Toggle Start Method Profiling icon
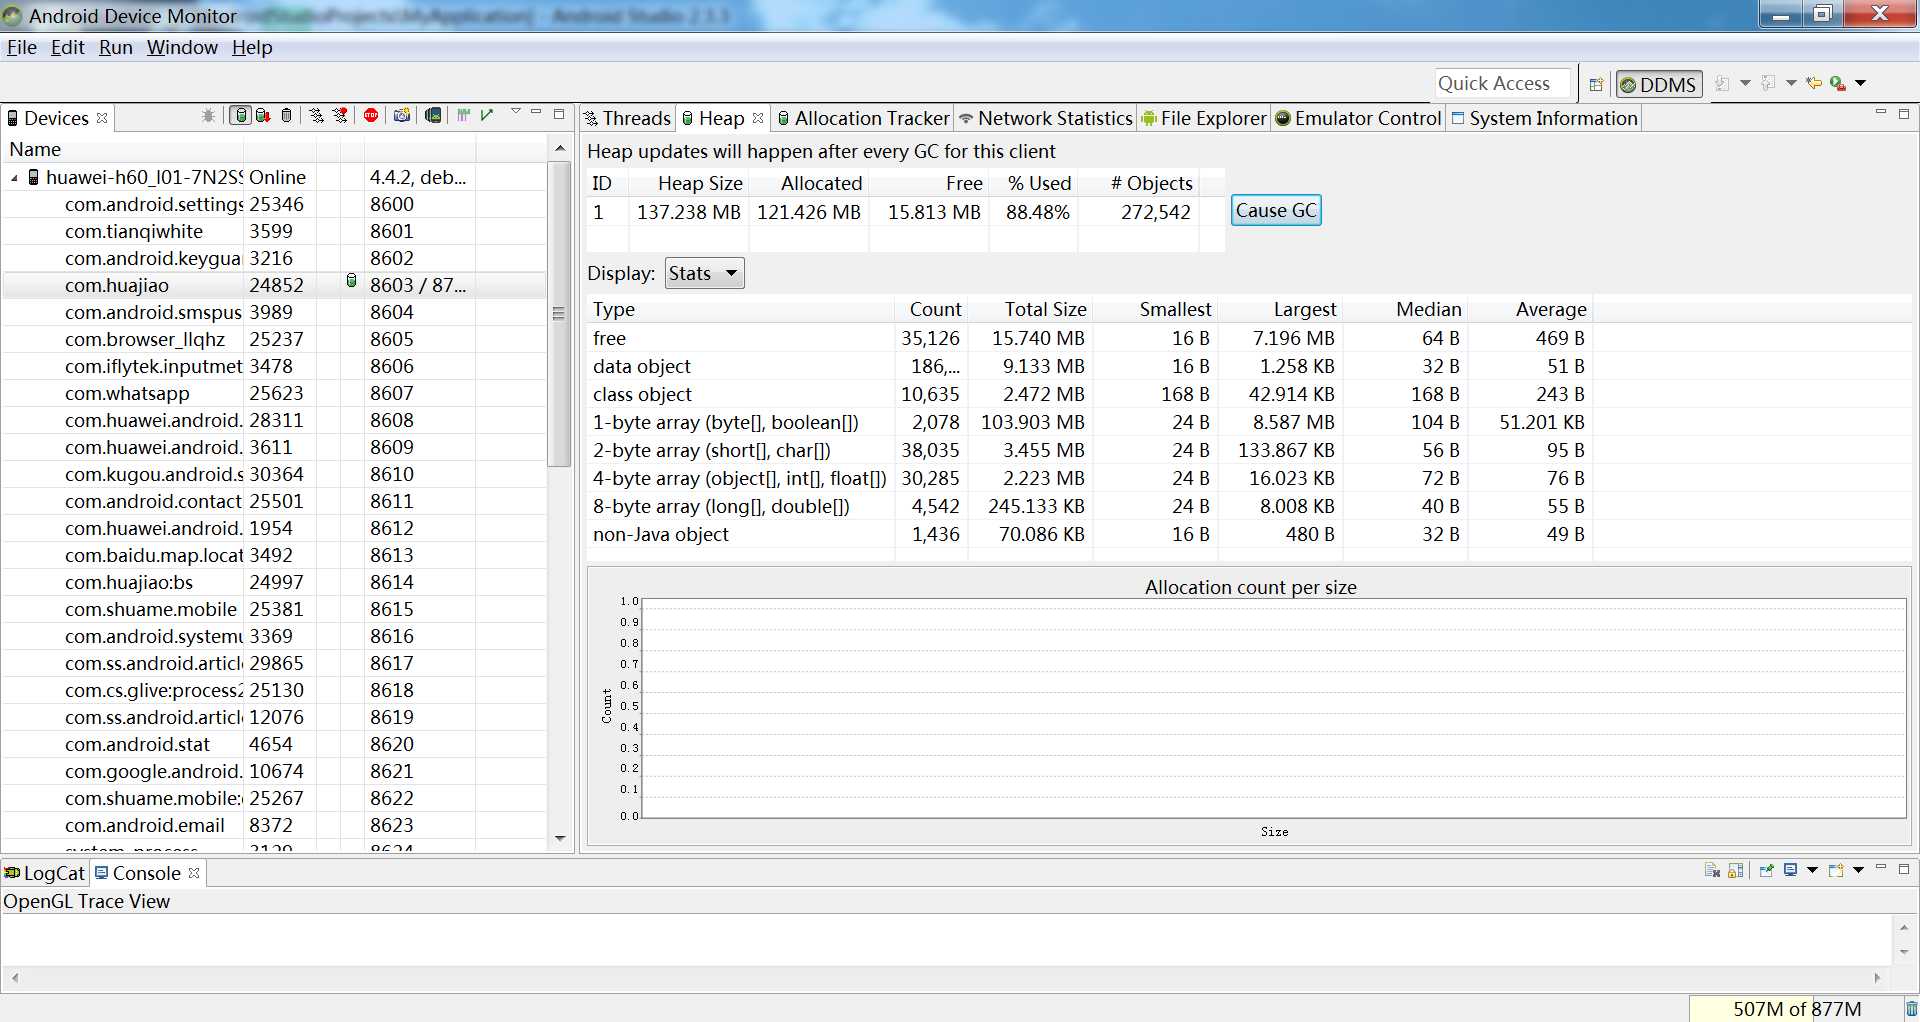 click(x=341, y=116)
